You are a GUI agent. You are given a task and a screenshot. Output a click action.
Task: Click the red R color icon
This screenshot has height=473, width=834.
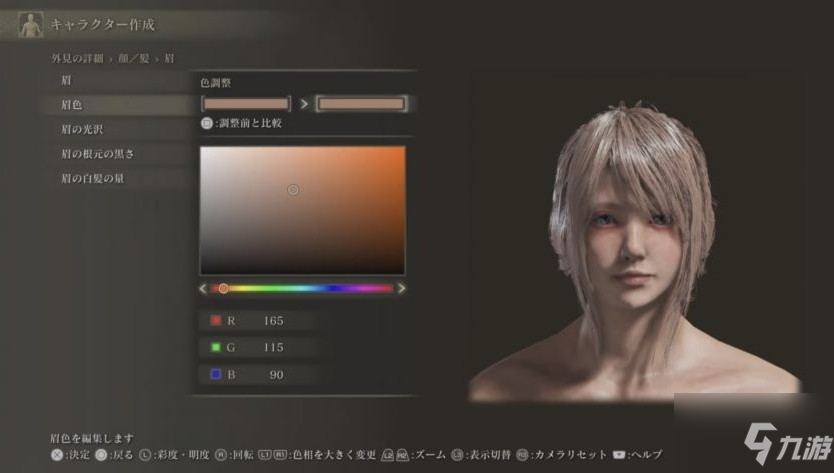pyautogui.click(x=216, y=320)
